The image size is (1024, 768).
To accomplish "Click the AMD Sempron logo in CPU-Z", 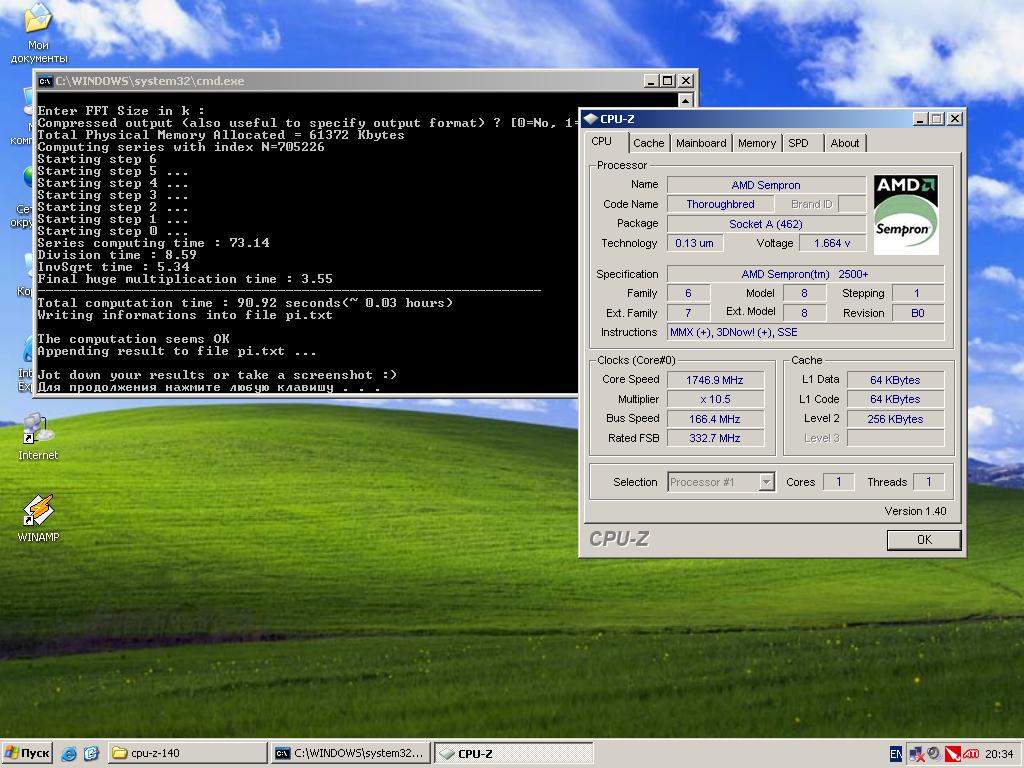I will [x=906, y=214].
